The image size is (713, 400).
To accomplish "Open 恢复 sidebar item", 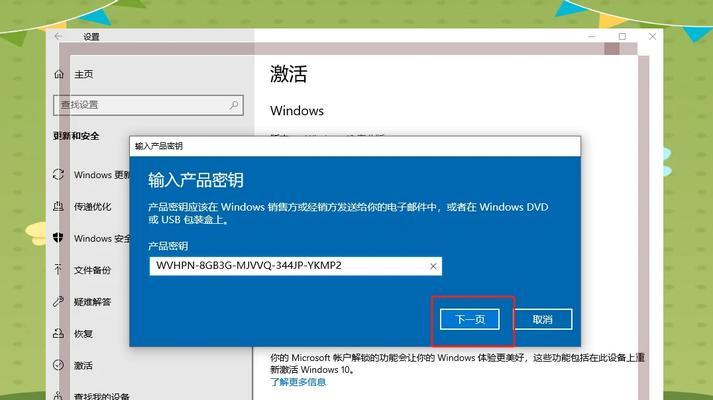I will 83,334.
